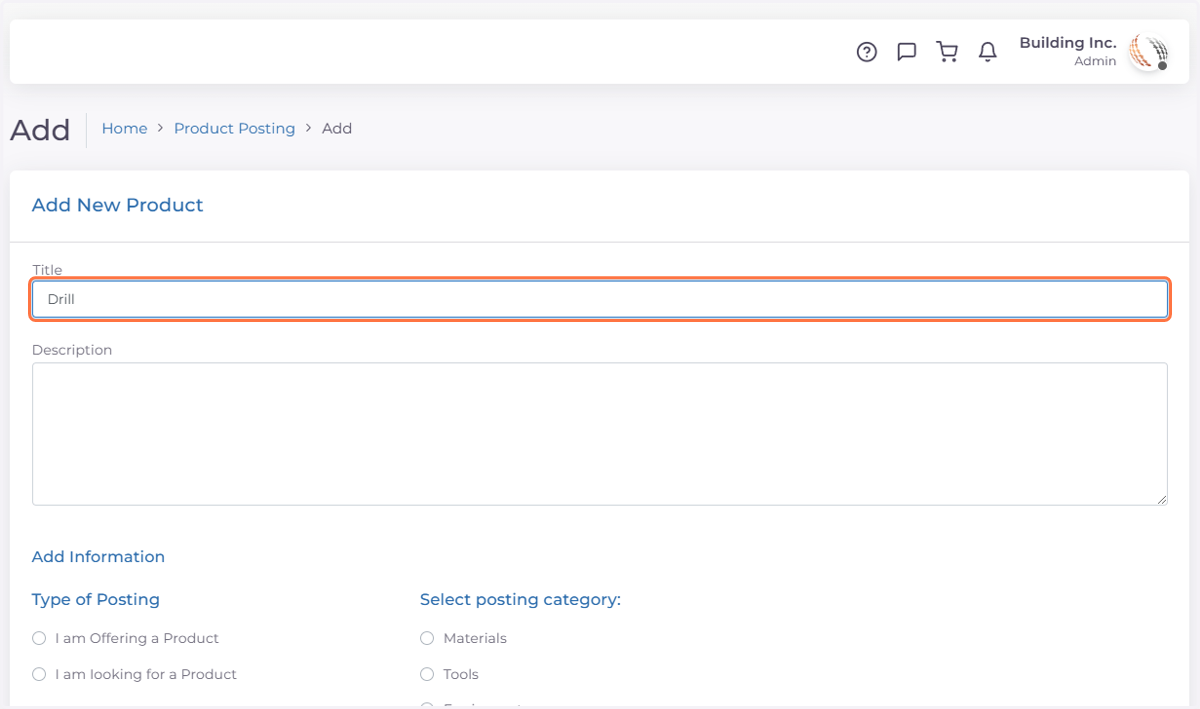
Task: Click the 'Description' field label
Action: [x=72, y=350]
